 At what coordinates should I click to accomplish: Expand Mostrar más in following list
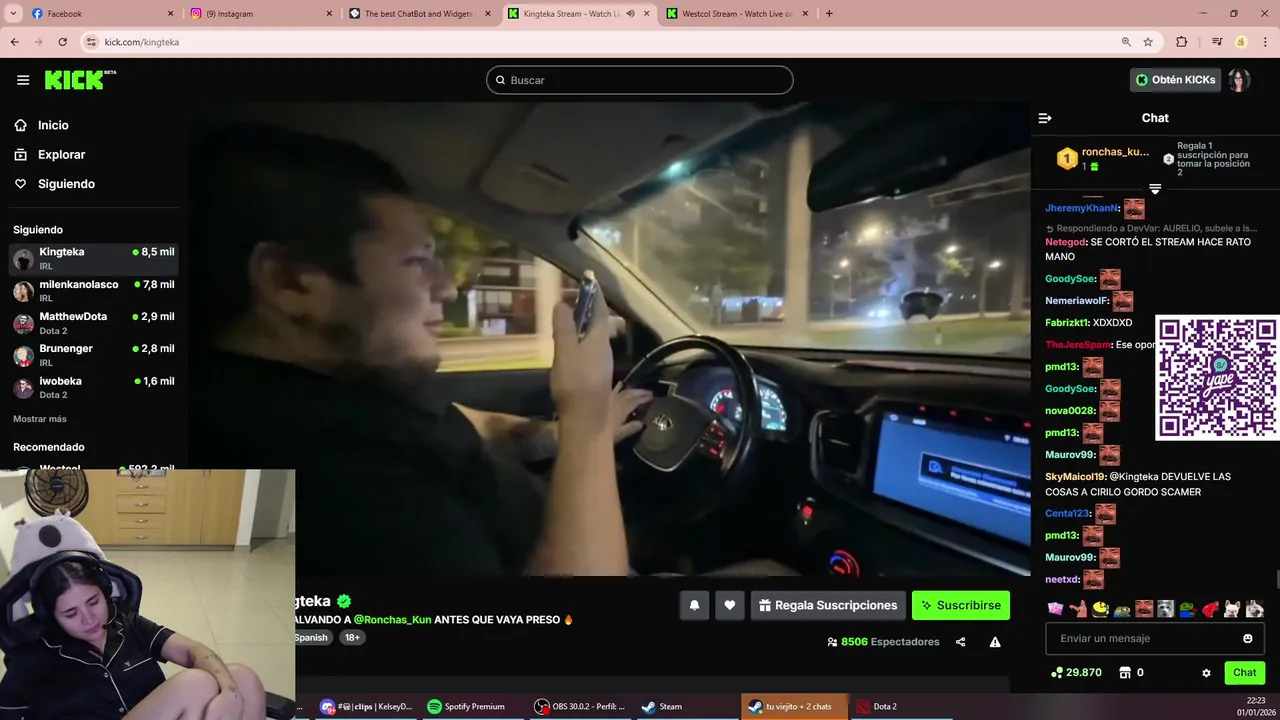(40, 419)
